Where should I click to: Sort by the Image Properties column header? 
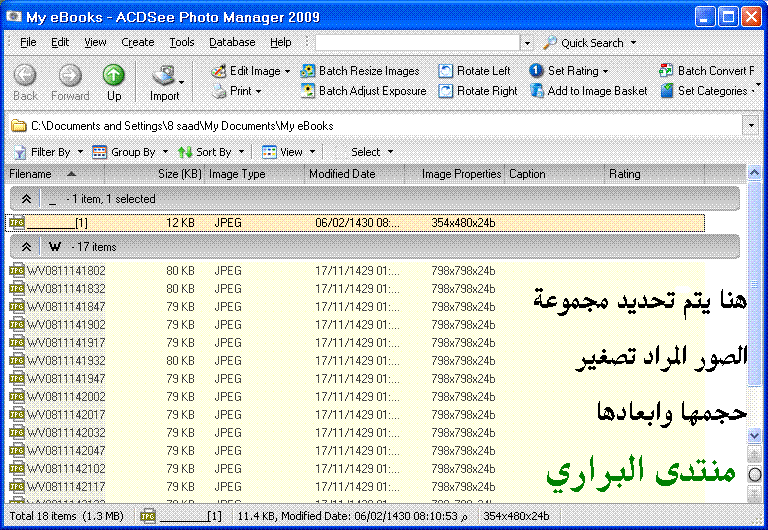click(x=455, y=174)
